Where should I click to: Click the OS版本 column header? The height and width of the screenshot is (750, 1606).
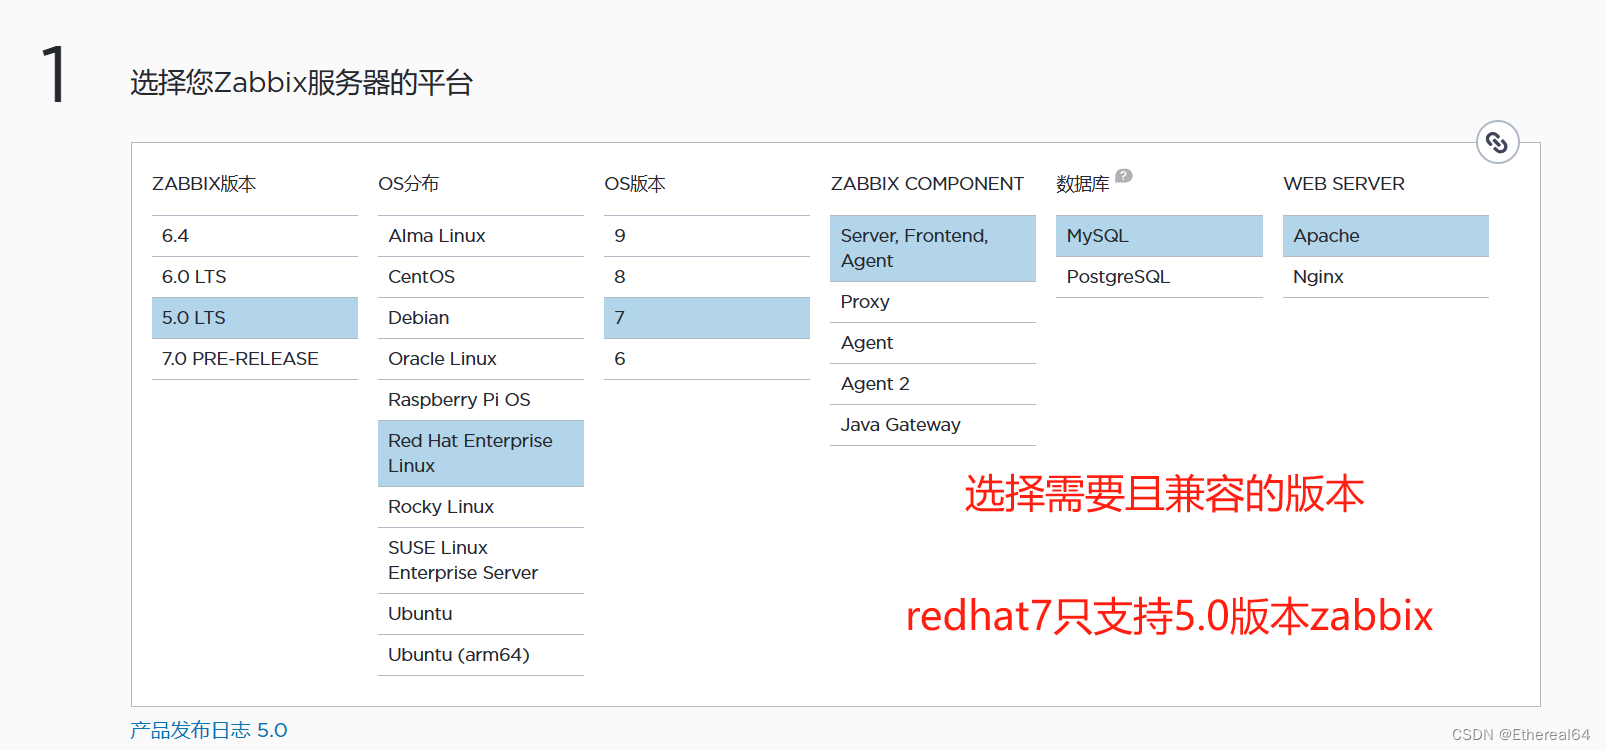click(x=635, y=184)
